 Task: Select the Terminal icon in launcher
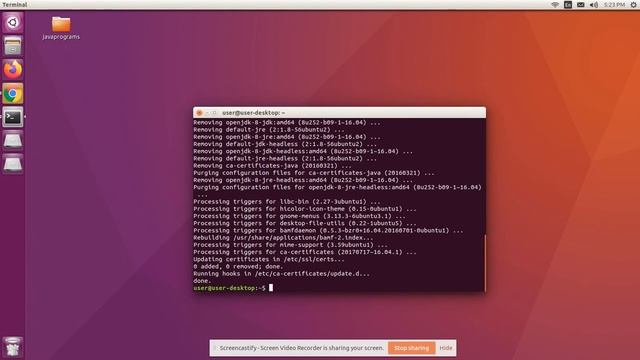click(13, 117)
